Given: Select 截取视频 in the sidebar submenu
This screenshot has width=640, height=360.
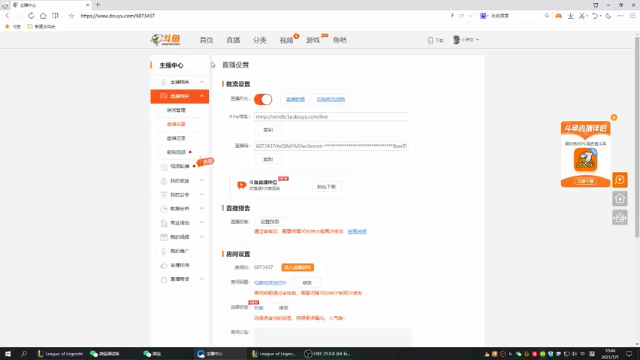Looking at the screenshot, I should tap(176, 152).
